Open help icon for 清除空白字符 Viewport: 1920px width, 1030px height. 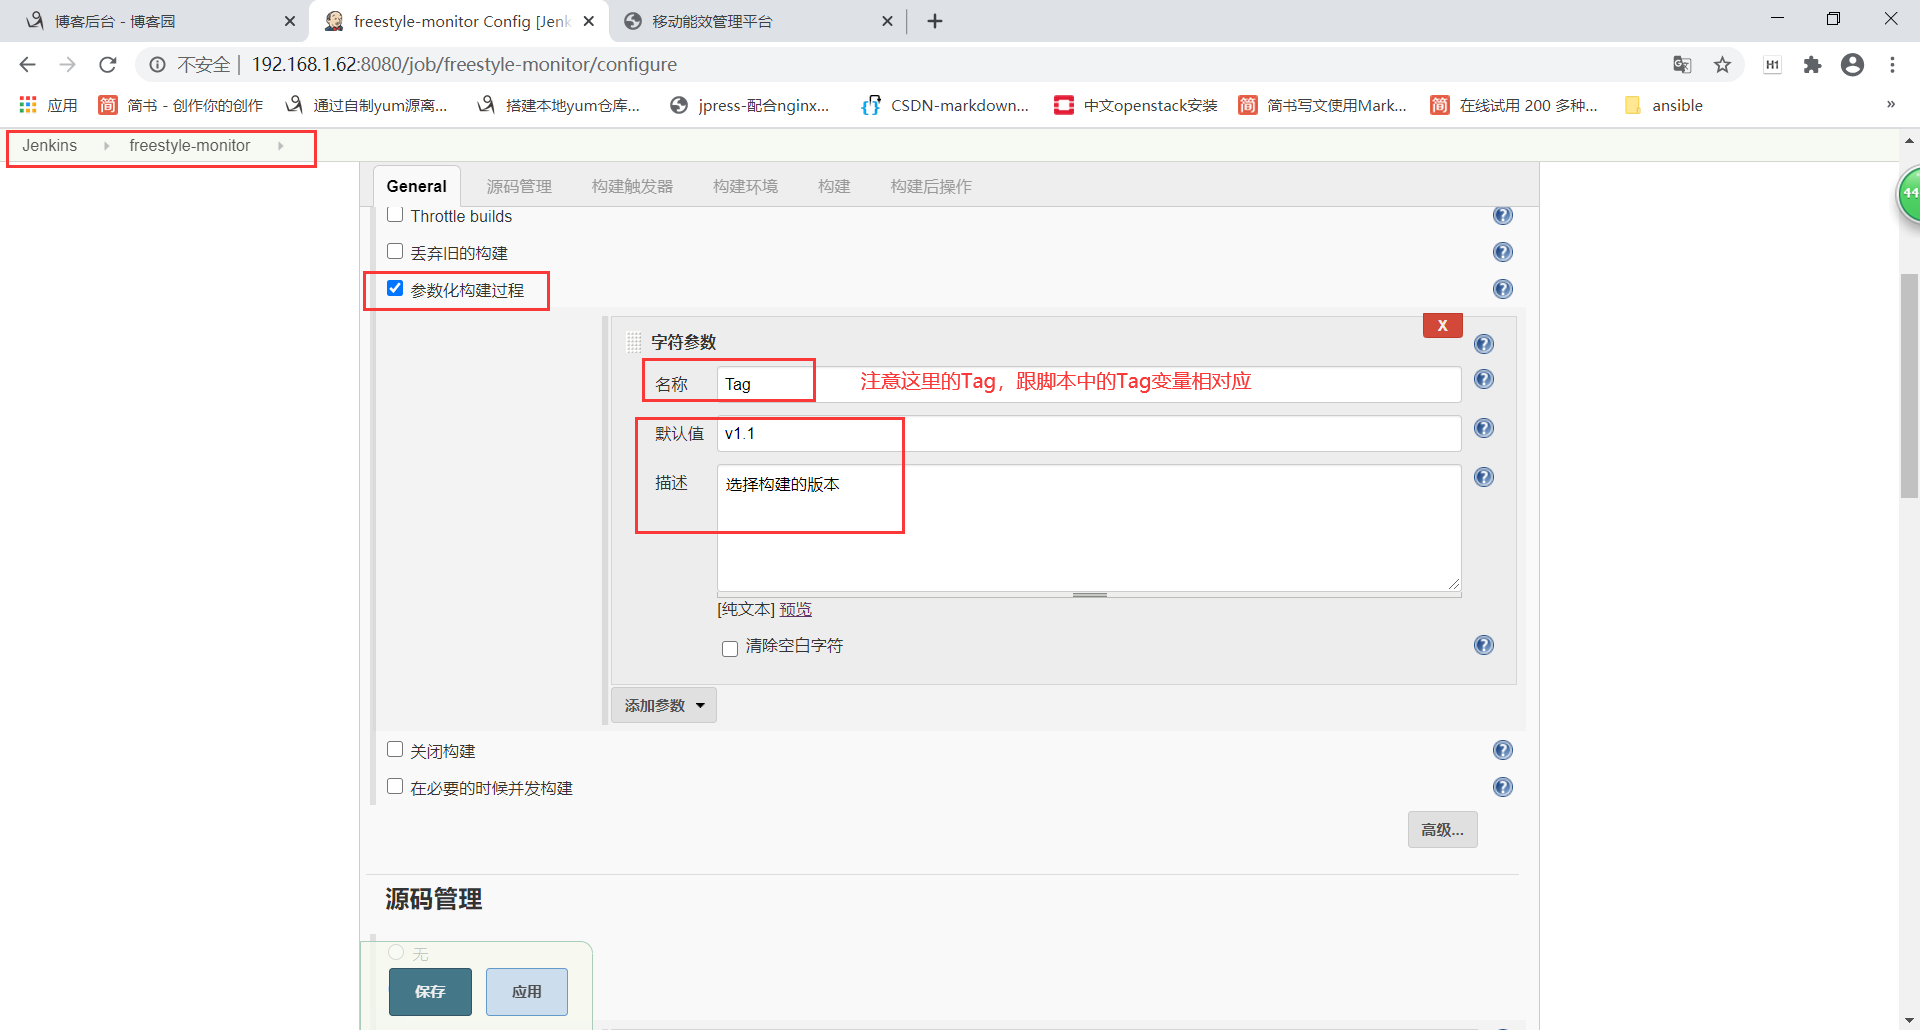tap(1484, 645)
